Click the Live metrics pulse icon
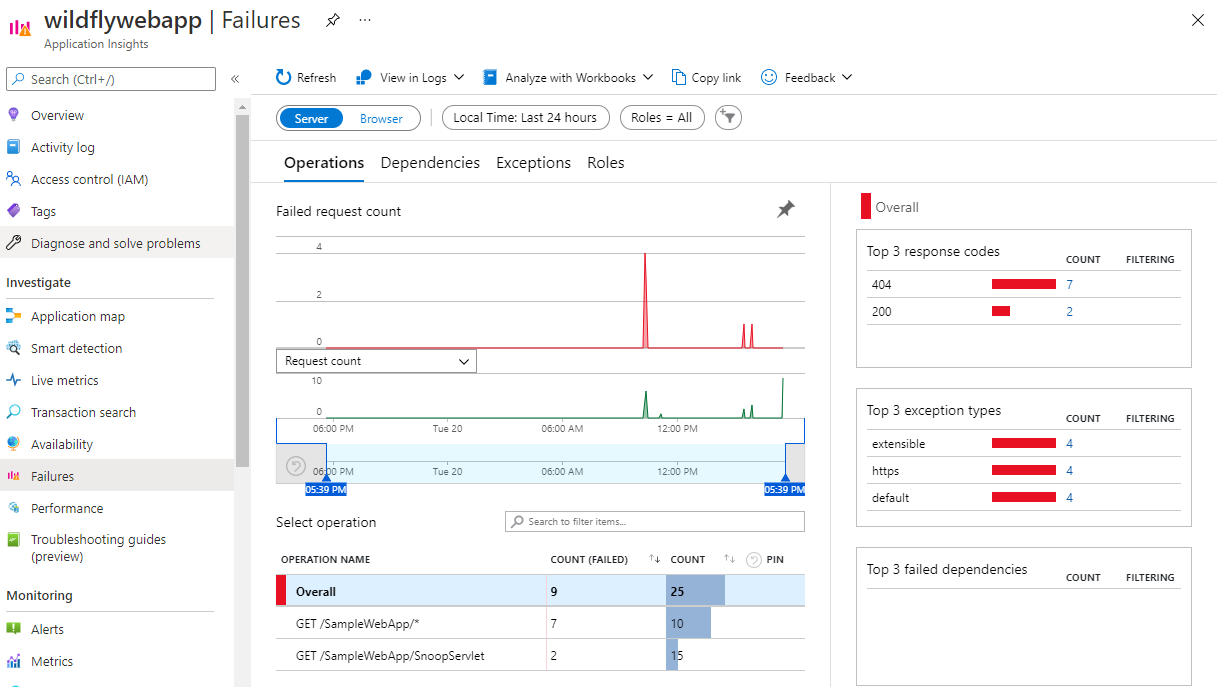The width and height of the screenshot is (1217, 687). pyautogui.click(x=13, y=380)
